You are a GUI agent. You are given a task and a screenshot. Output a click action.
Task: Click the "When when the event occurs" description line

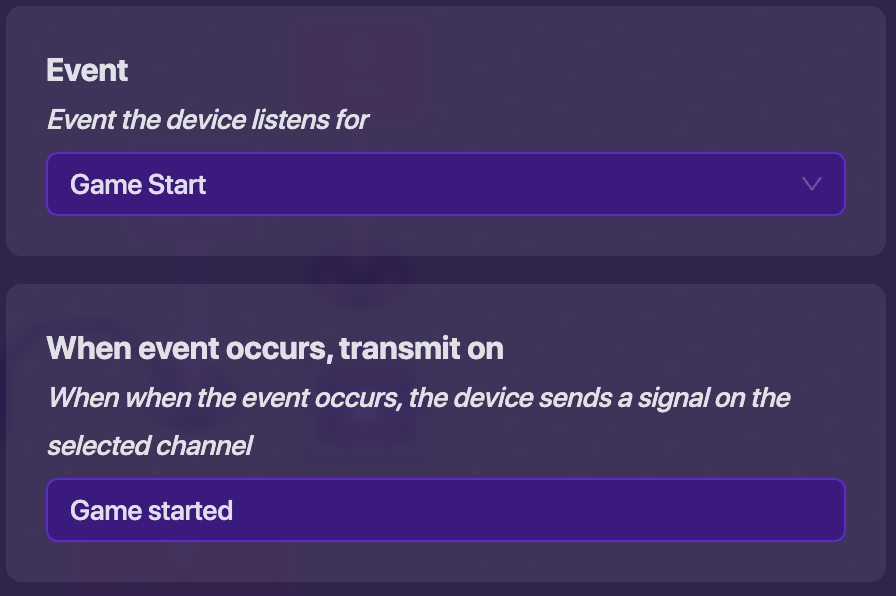[419, 398]
